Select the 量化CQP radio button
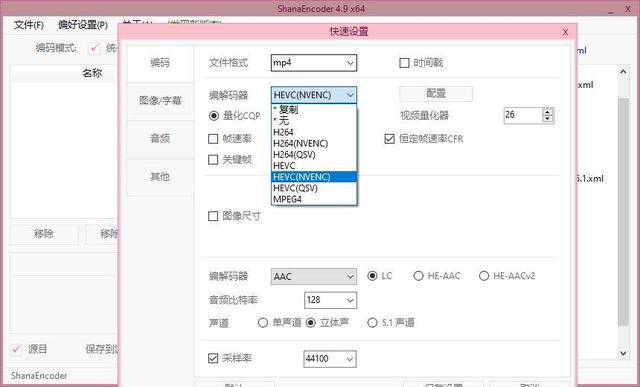 click(x=213, y=116)
